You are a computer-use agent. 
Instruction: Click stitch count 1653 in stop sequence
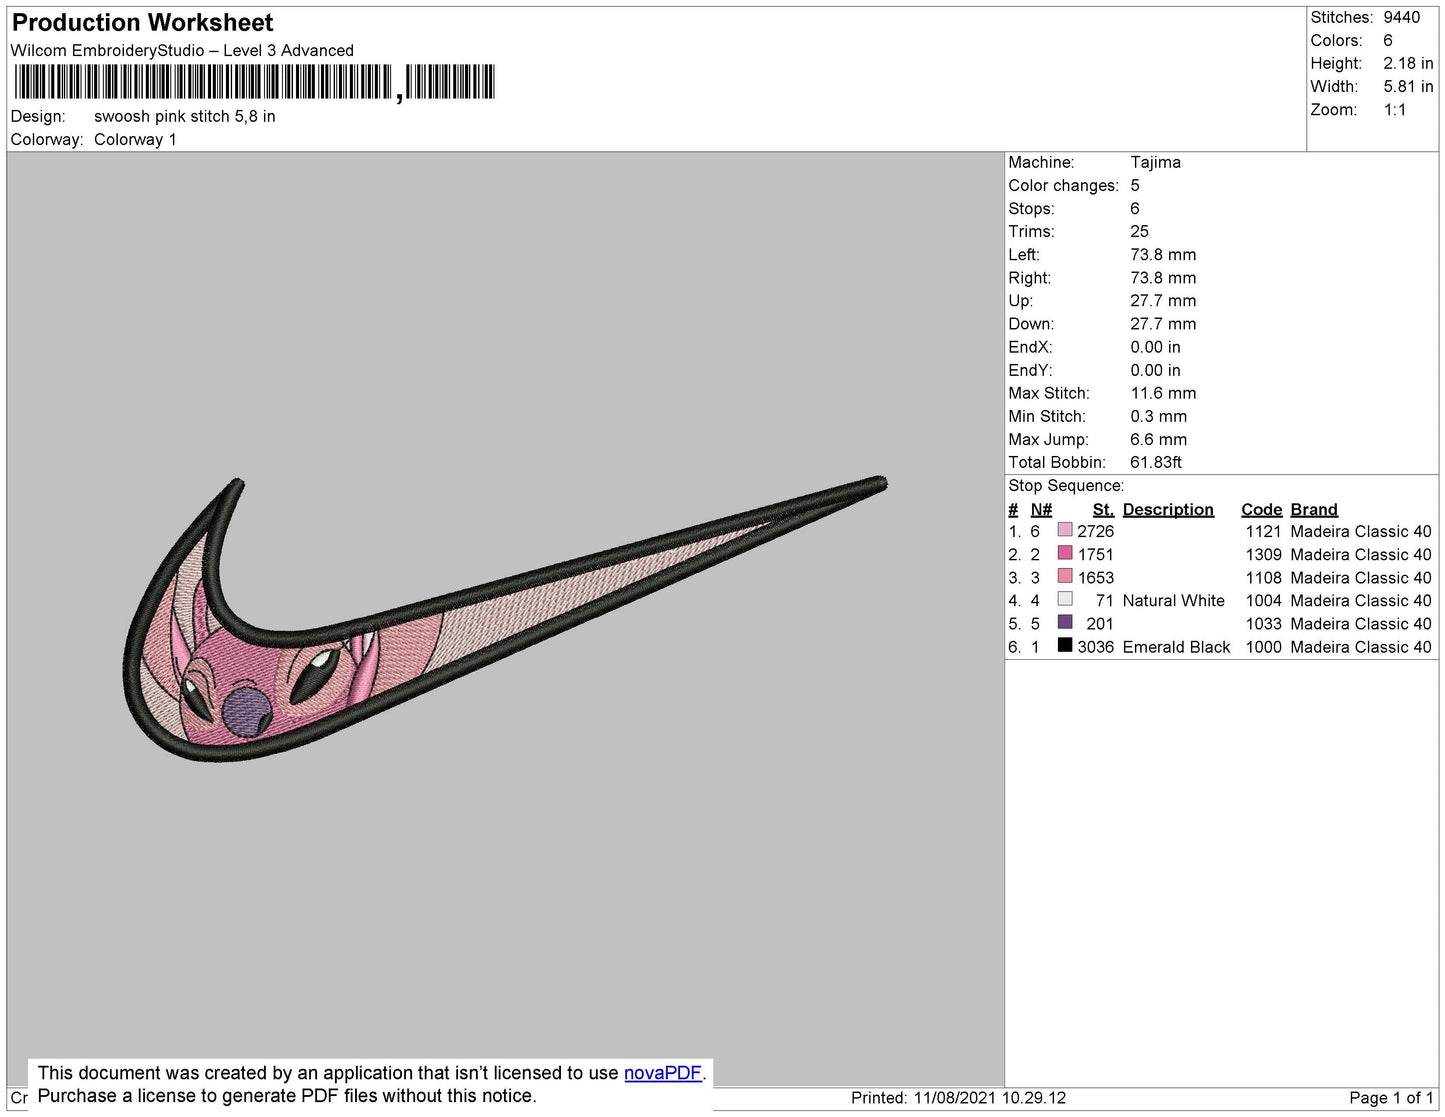coord(1095,578)
